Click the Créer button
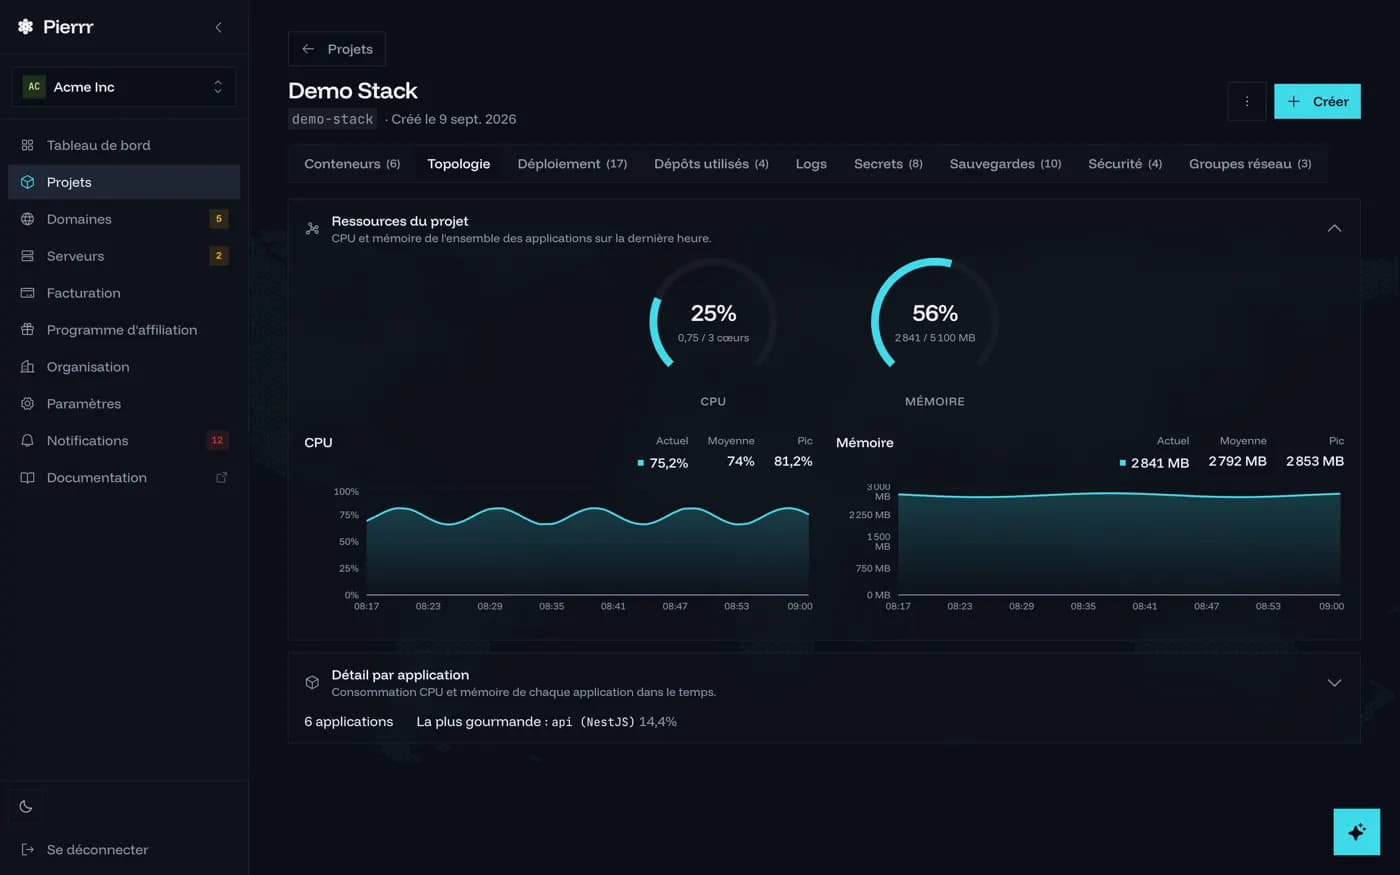This screenshot has width=1400, height=875. coord(1317,101)
